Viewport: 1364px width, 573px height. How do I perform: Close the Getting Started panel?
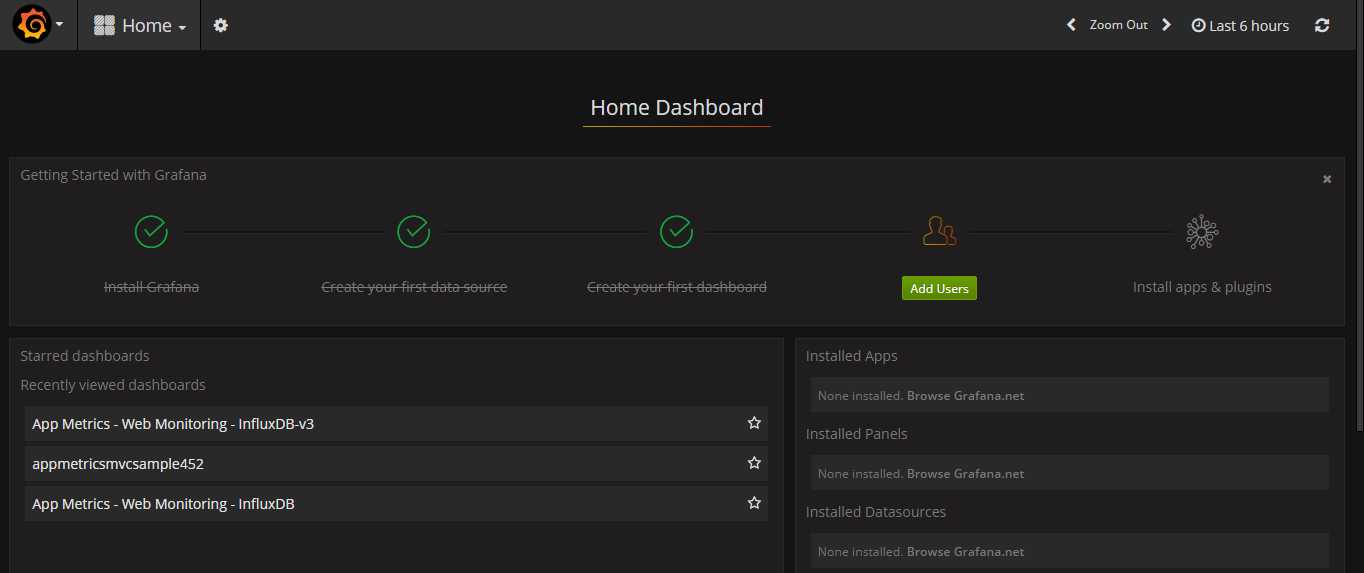[x=1327, y=179]
